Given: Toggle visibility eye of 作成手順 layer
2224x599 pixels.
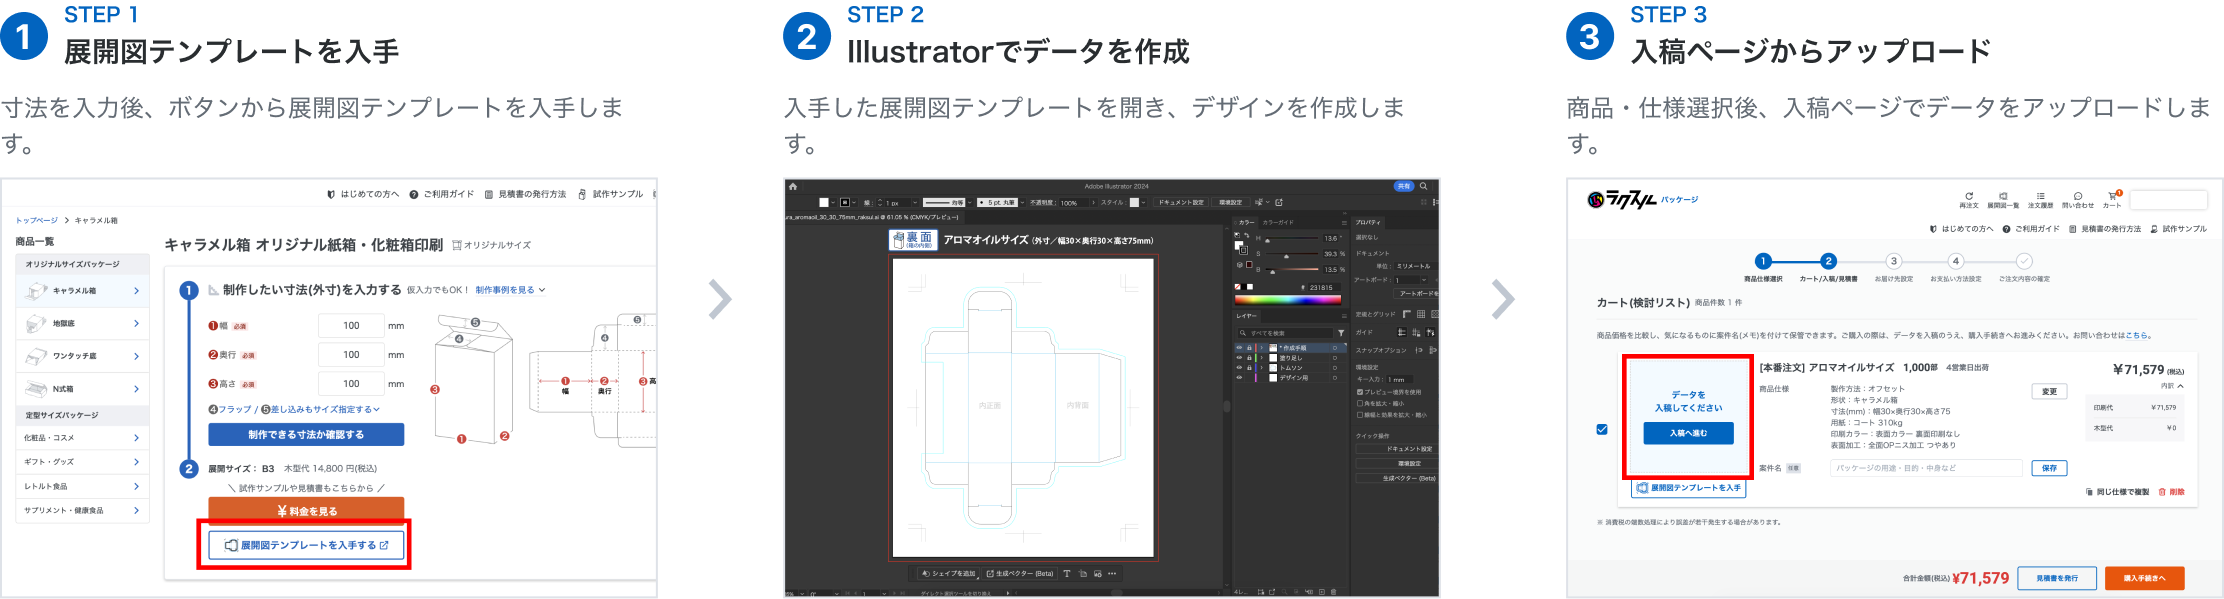Looking at the screenshot, I should click(x=1239, y=348).
